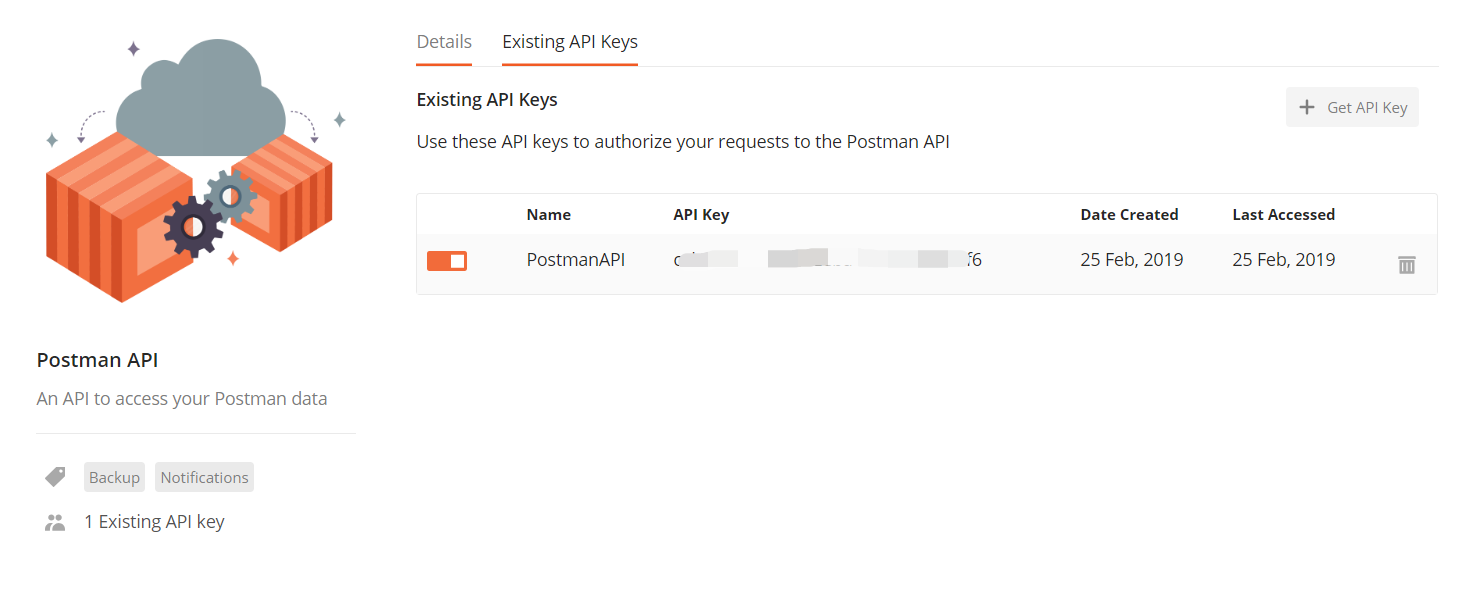Screen dimensions: 1481x601
Task: Click the Date Created column header
Action: (1129, 214)
